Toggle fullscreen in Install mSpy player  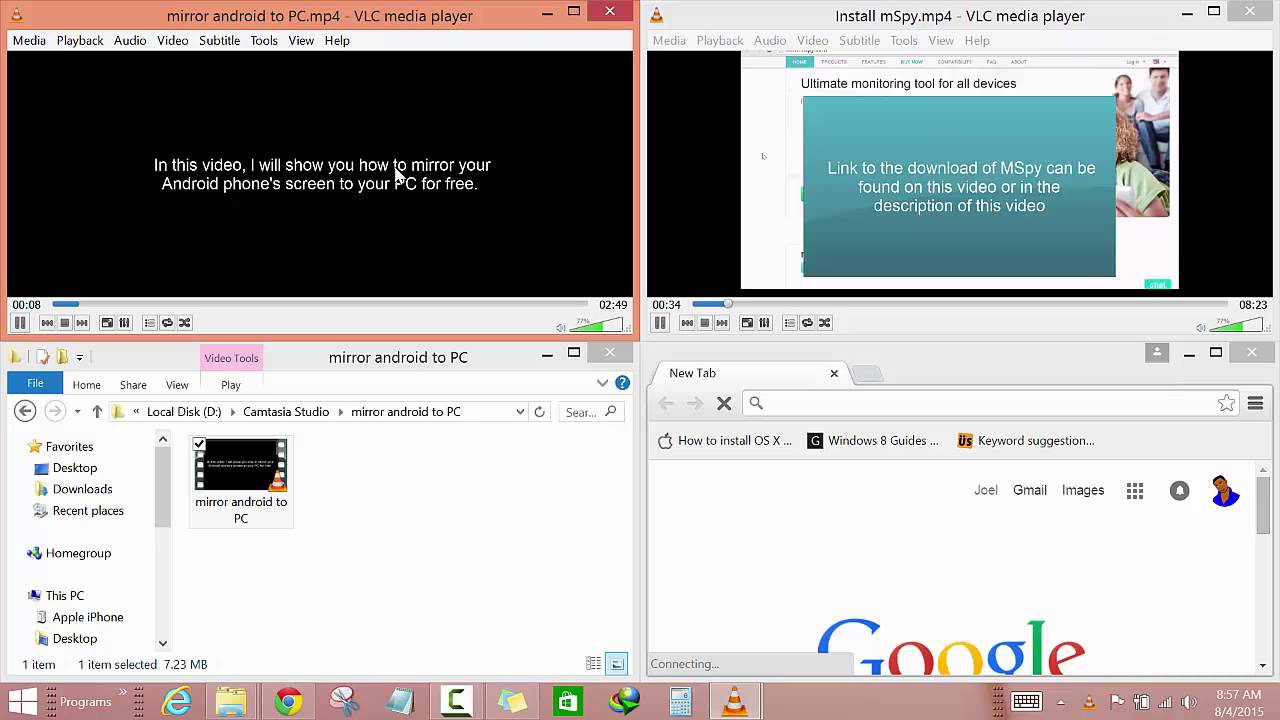pyautogui.click(x=747, y=323)
